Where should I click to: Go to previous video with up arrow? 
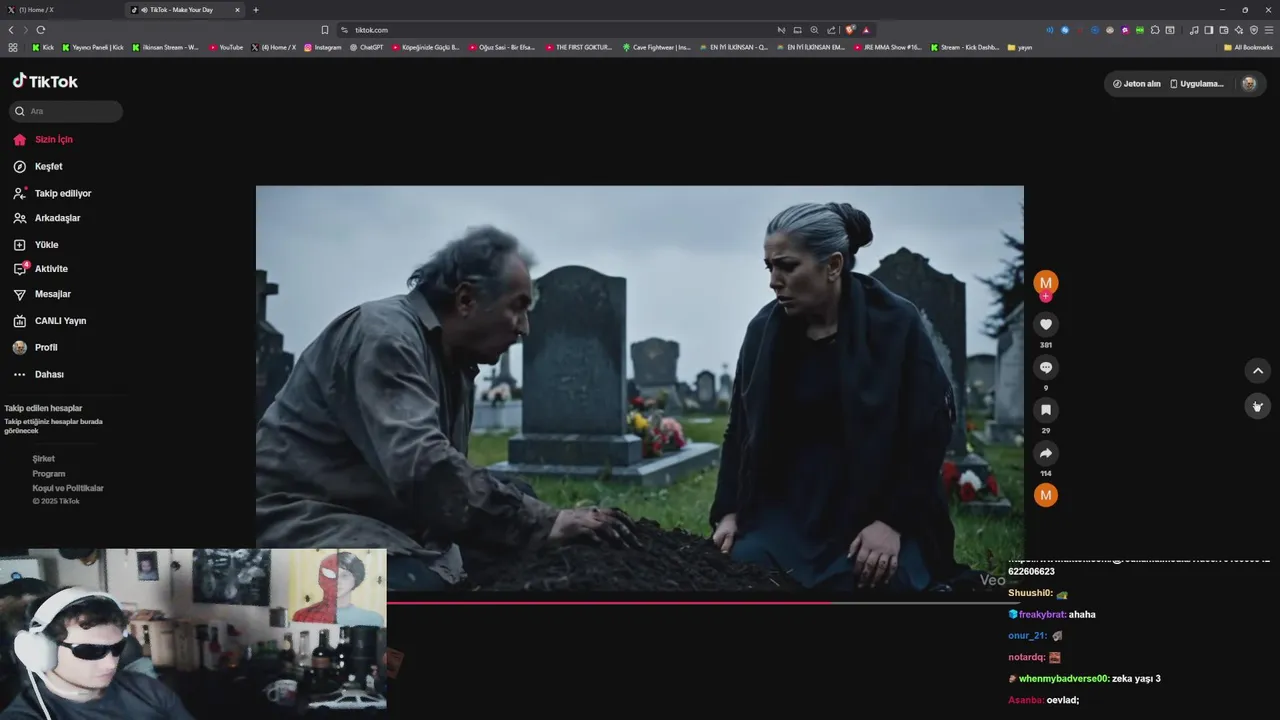[x=1257, y=371]
